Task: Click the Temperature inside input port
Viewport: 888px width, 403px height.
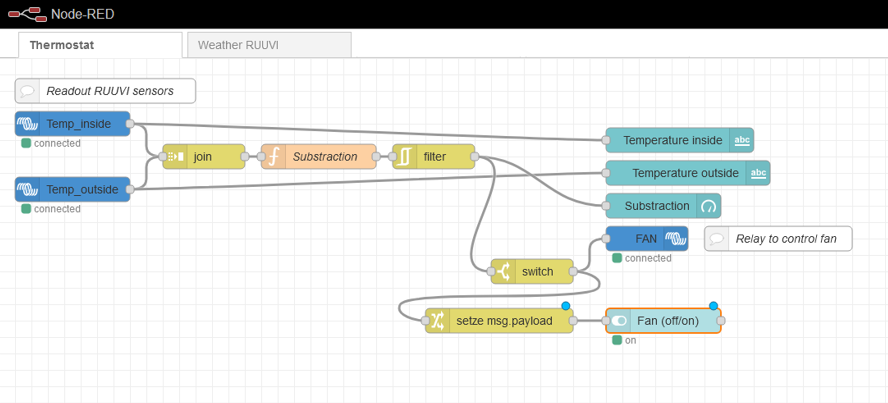Action: pyautogui.click(x=605, y=140)
